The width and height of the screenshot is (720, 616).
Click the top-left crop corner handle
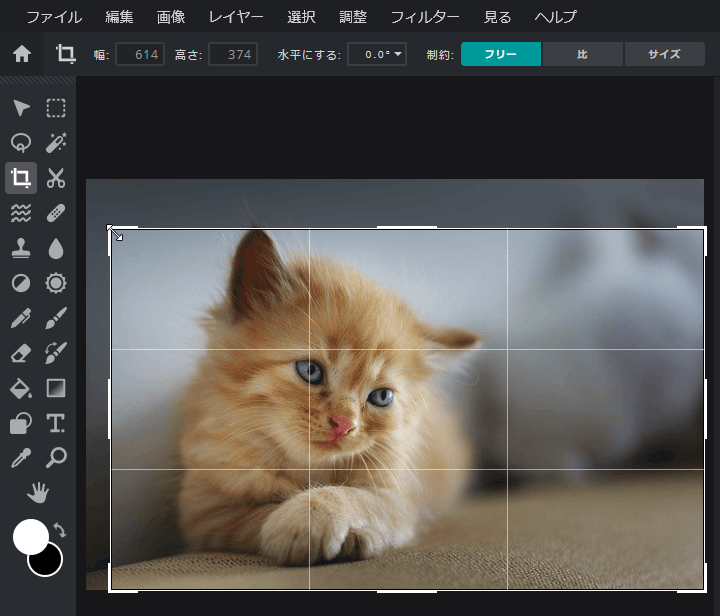(x=111, y=228)
